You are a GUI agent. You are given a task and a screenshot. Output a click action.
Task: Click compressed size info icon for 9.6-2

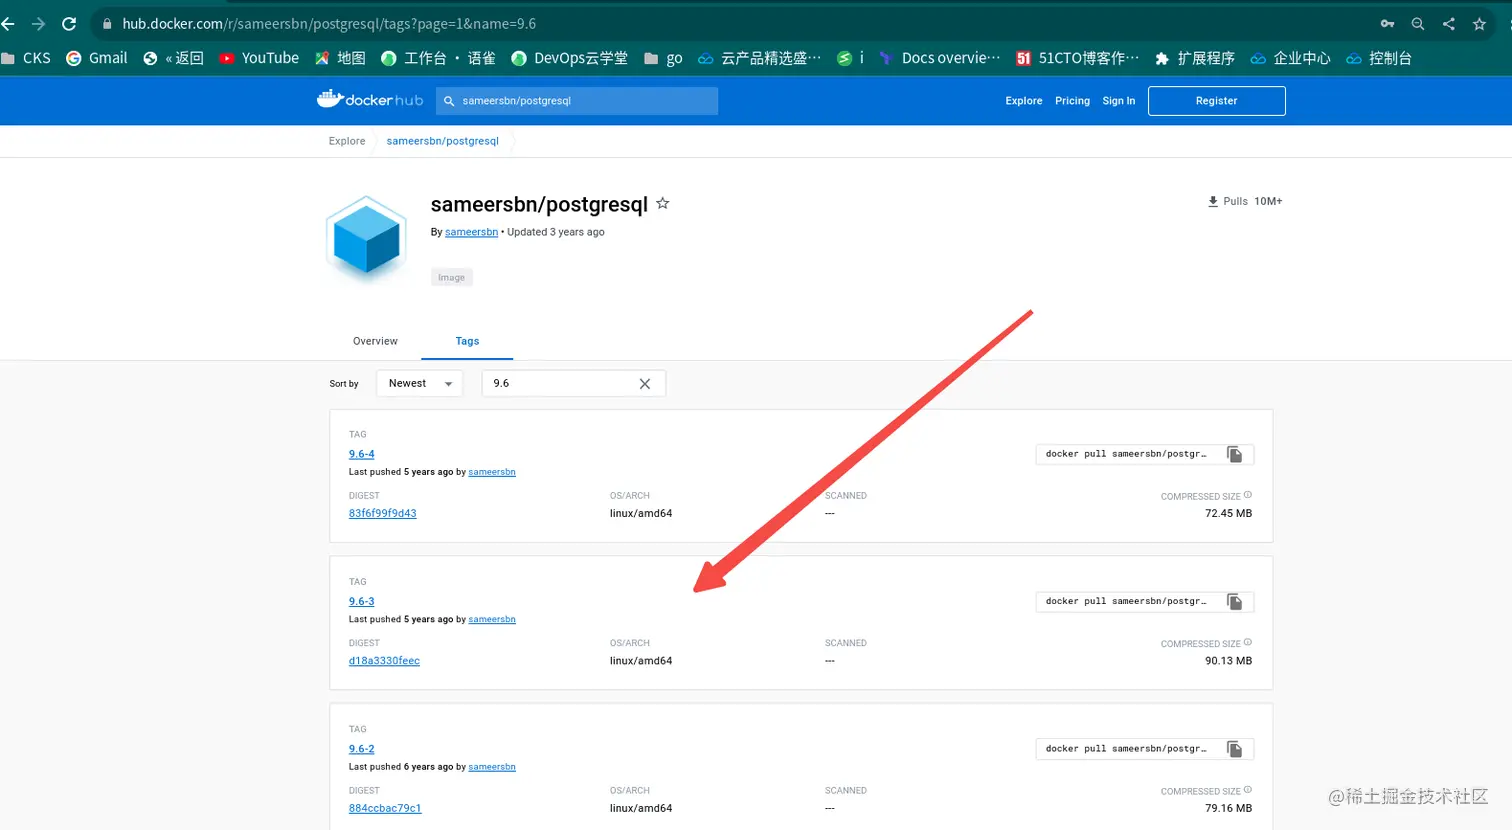pos(1247,790)
